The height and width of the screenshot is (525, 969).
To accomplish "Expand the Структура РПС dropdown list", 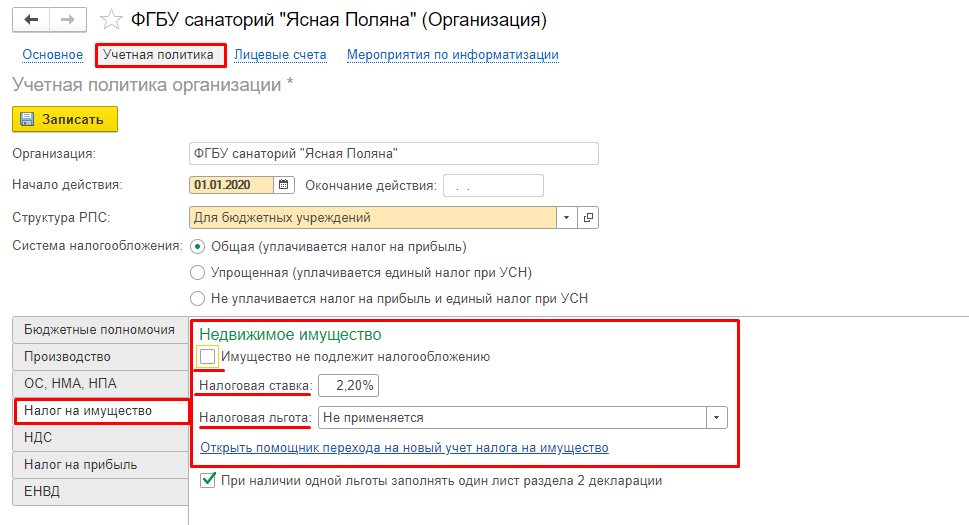I will [x=567, y=217].
